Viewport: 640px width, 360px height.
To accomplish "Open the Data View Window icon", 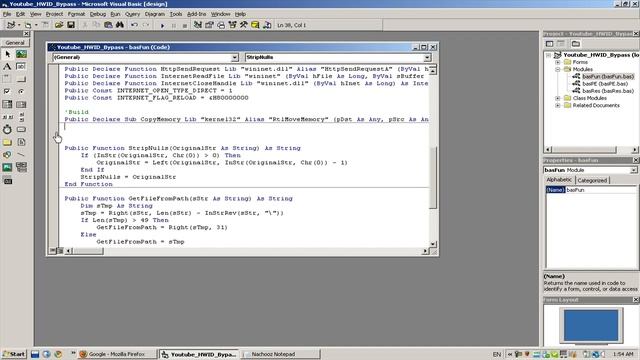I will click(x=255, y=25).
